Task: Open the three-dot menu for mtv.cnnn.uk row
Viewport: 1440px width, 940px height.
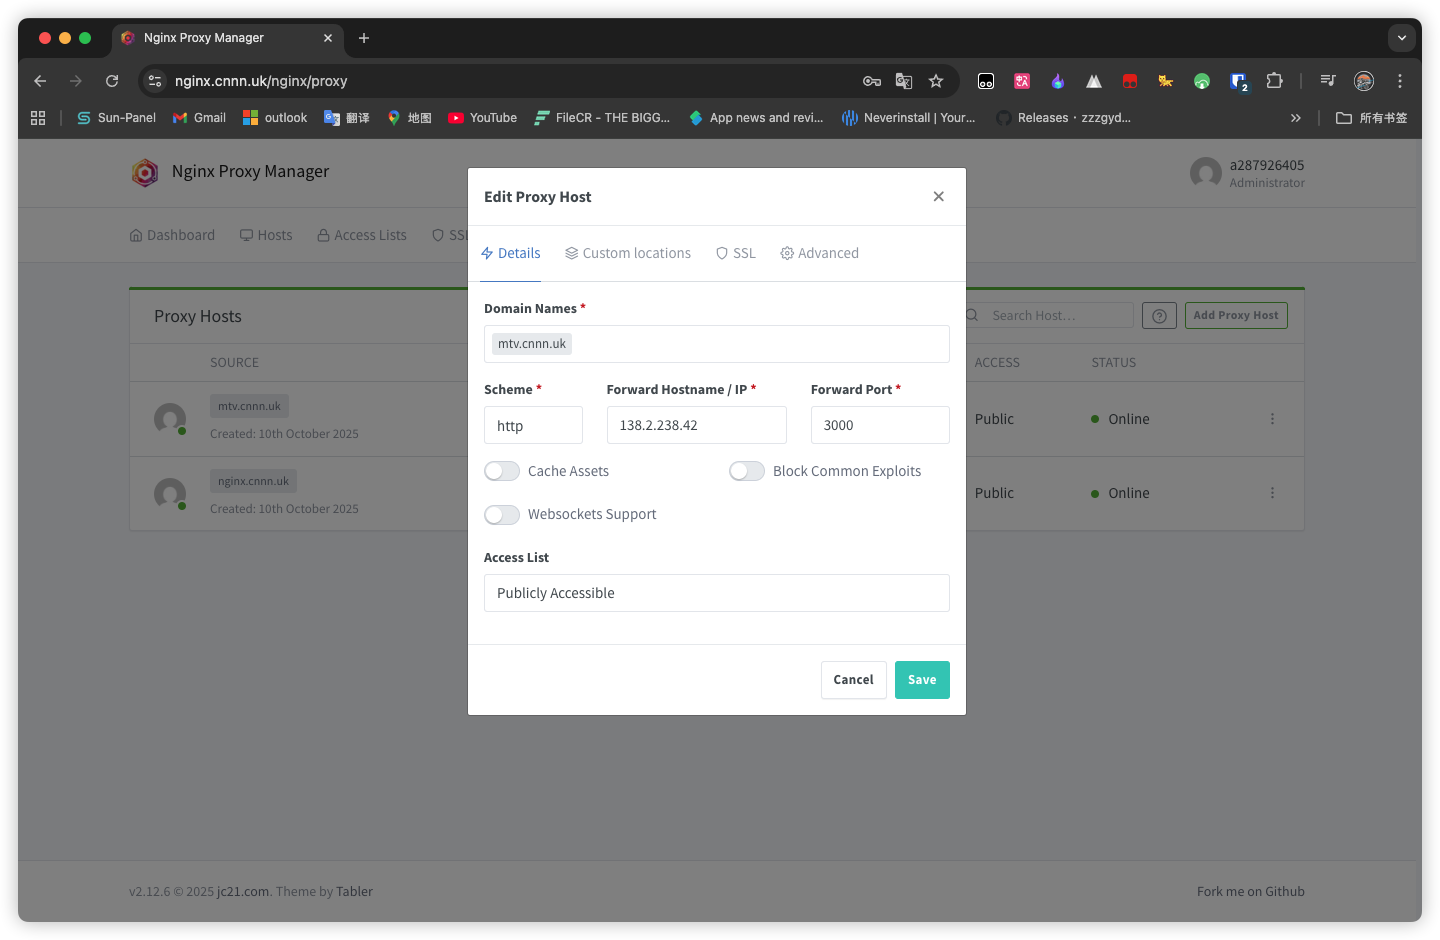Action: (1272, 419)
